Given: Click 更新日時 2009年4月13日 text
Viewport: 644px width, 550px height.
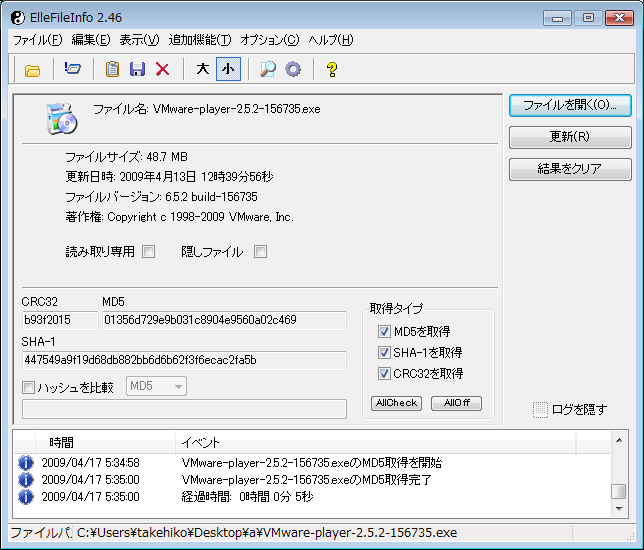Looking at the screenshot, I should (x=169, y=177).
